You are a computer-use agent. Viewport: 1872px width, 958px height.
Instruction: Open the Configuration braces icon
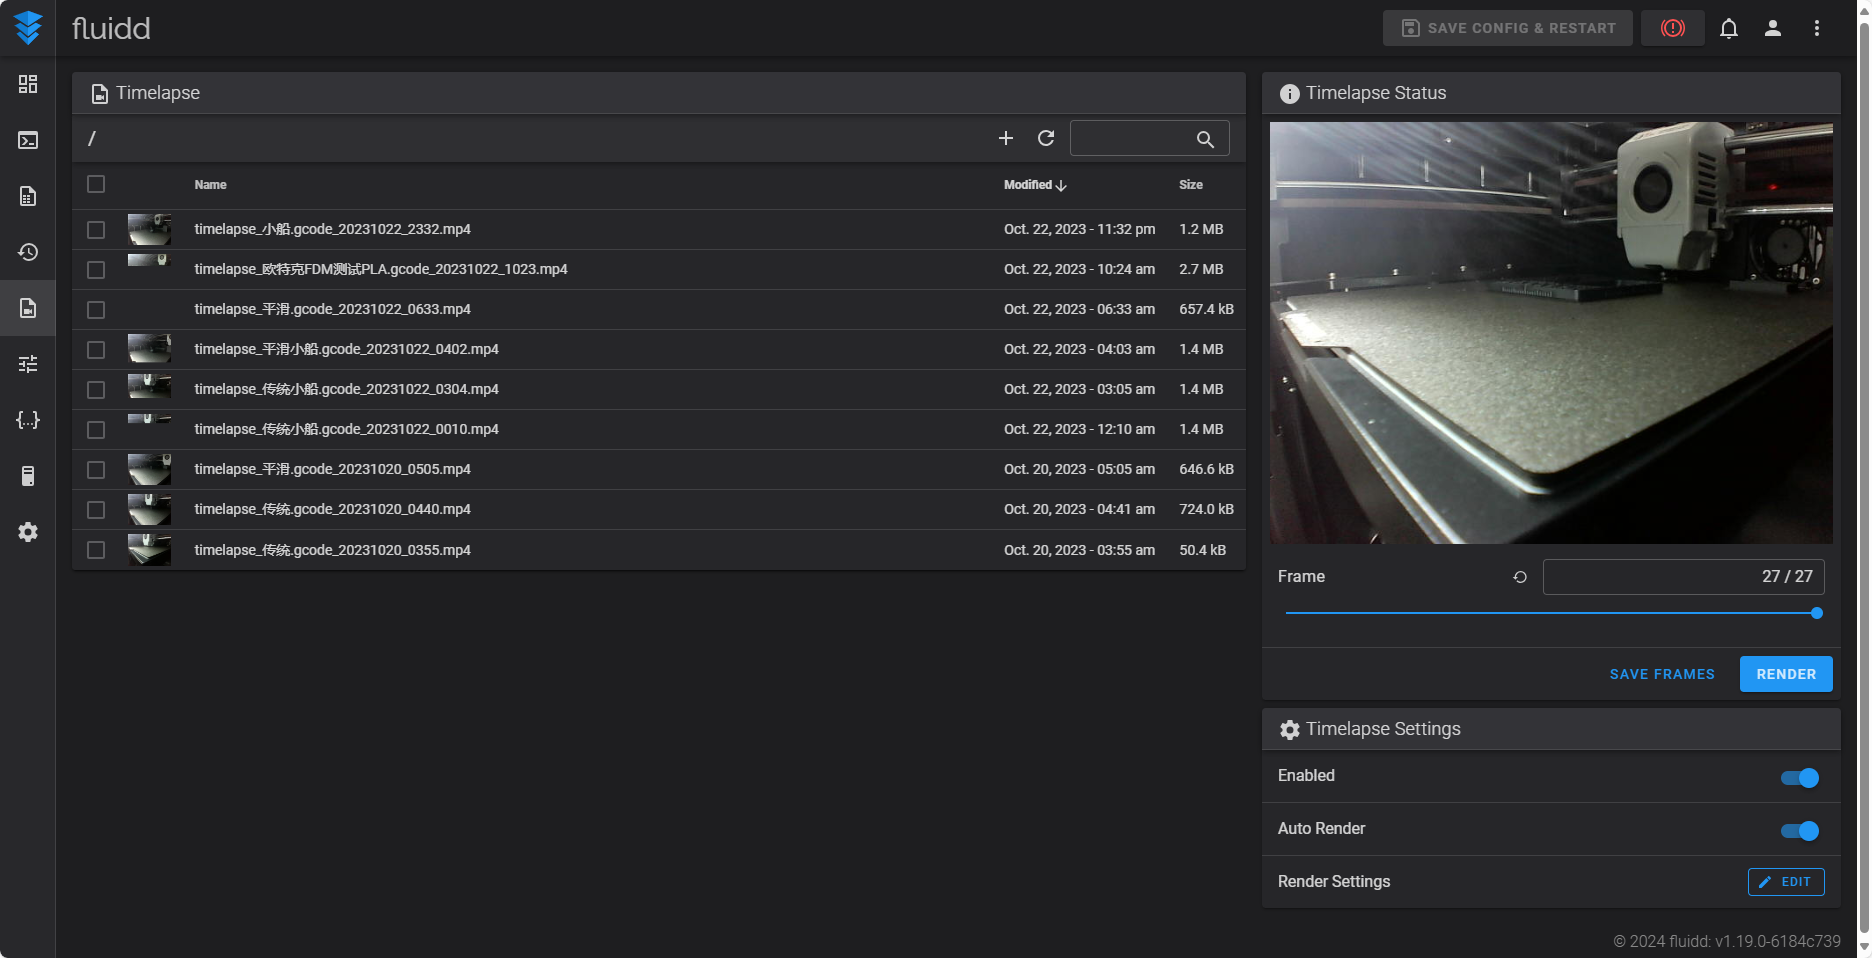[x=28, y=420]
